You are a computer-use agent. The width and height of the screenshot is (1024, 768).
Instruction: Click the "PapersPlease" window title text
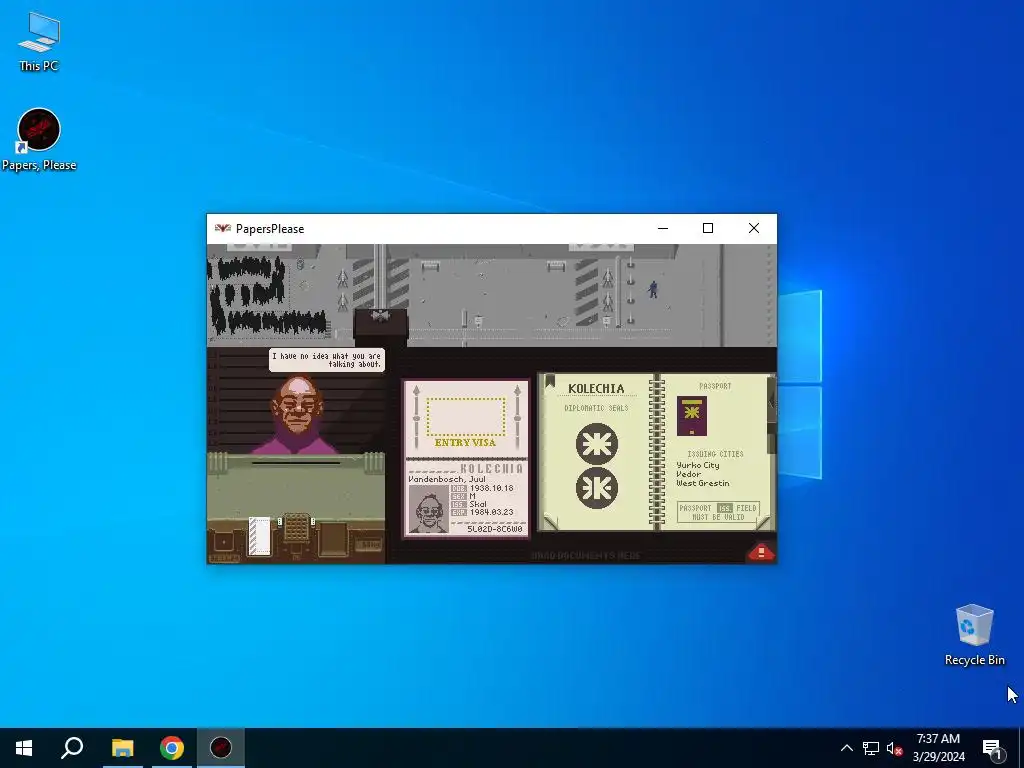tap(270, 229)
